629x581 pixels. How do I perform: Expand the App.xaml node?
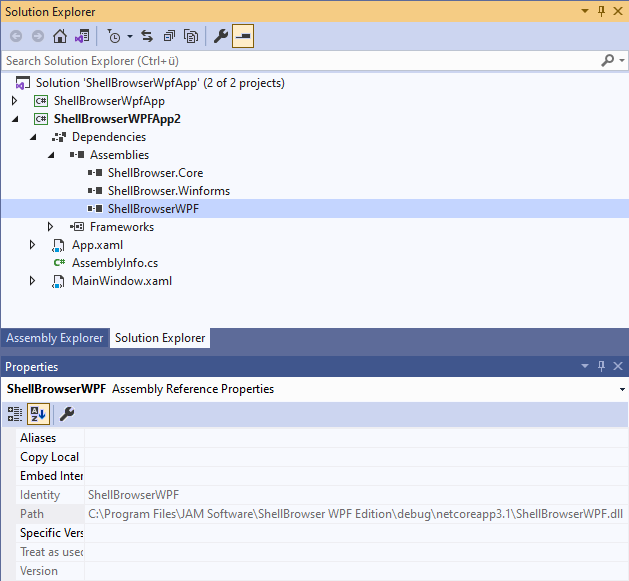click(32, 245)
